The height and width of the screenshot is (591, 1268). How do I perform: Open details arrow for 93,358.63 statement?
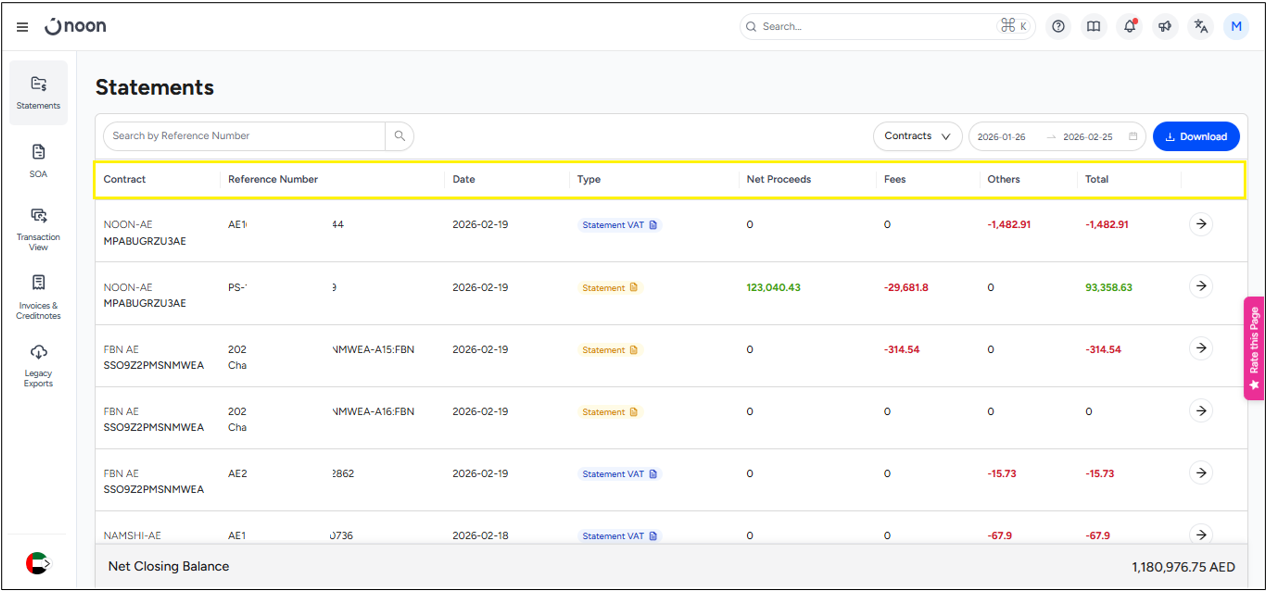point(1200,286)
